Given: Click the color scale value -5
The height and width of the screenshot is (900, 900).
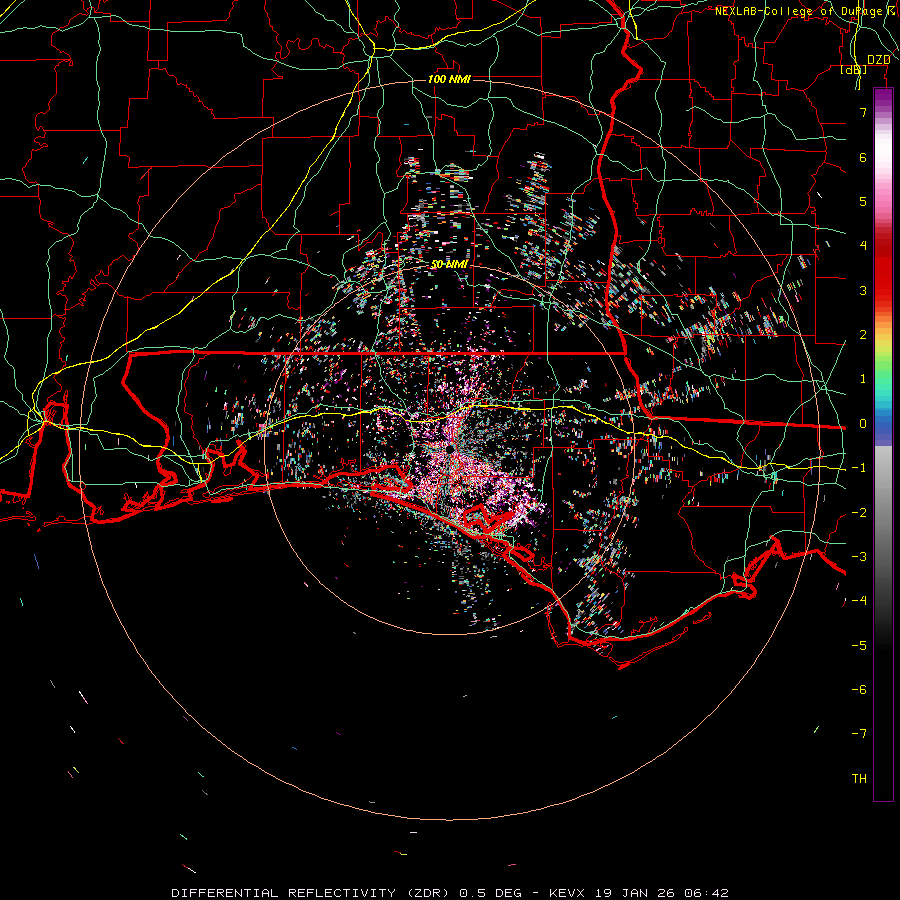Looking at the screenshot, I should [859, 646].
